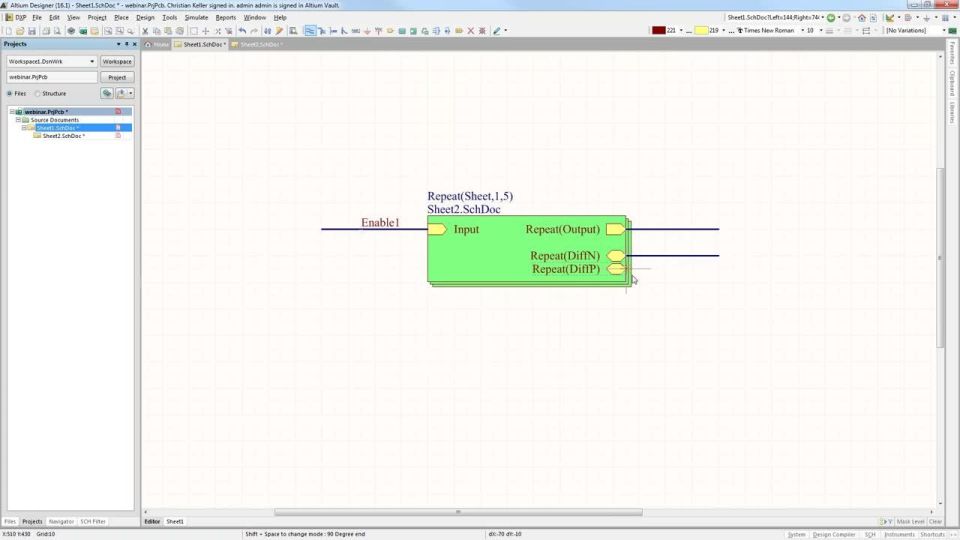The height and width of the screenshot is (540, 960).
Task: Click the Fit Document zoom toolbar icon
Action: (108, 31)
